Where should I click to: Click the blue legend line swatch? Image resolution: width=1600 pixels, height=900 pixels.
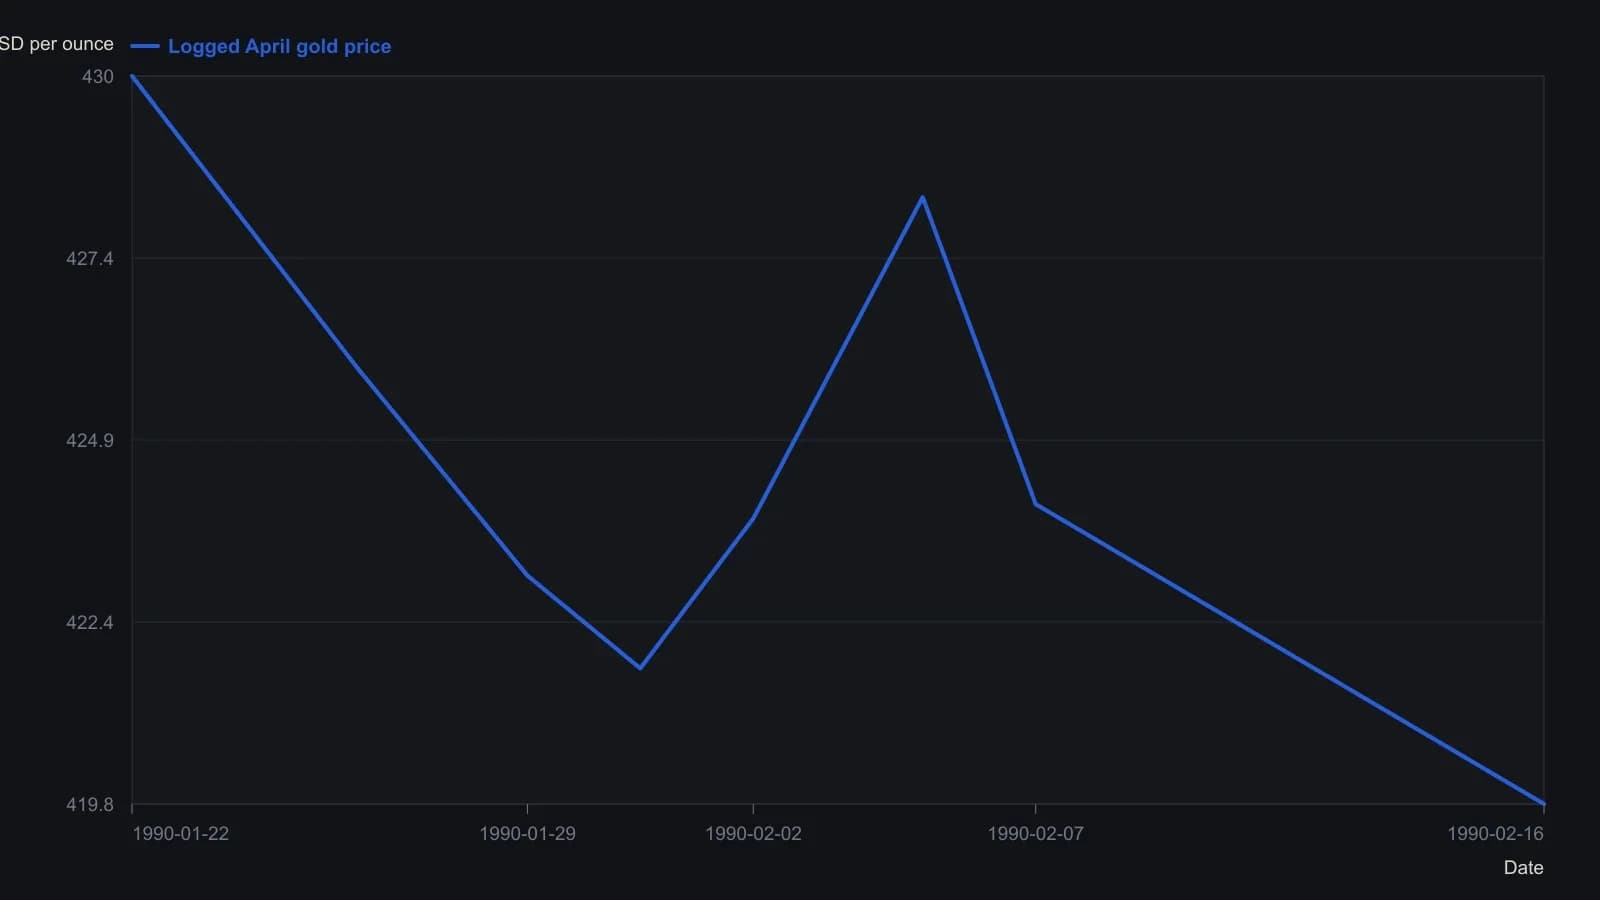[x=145, y=46]
